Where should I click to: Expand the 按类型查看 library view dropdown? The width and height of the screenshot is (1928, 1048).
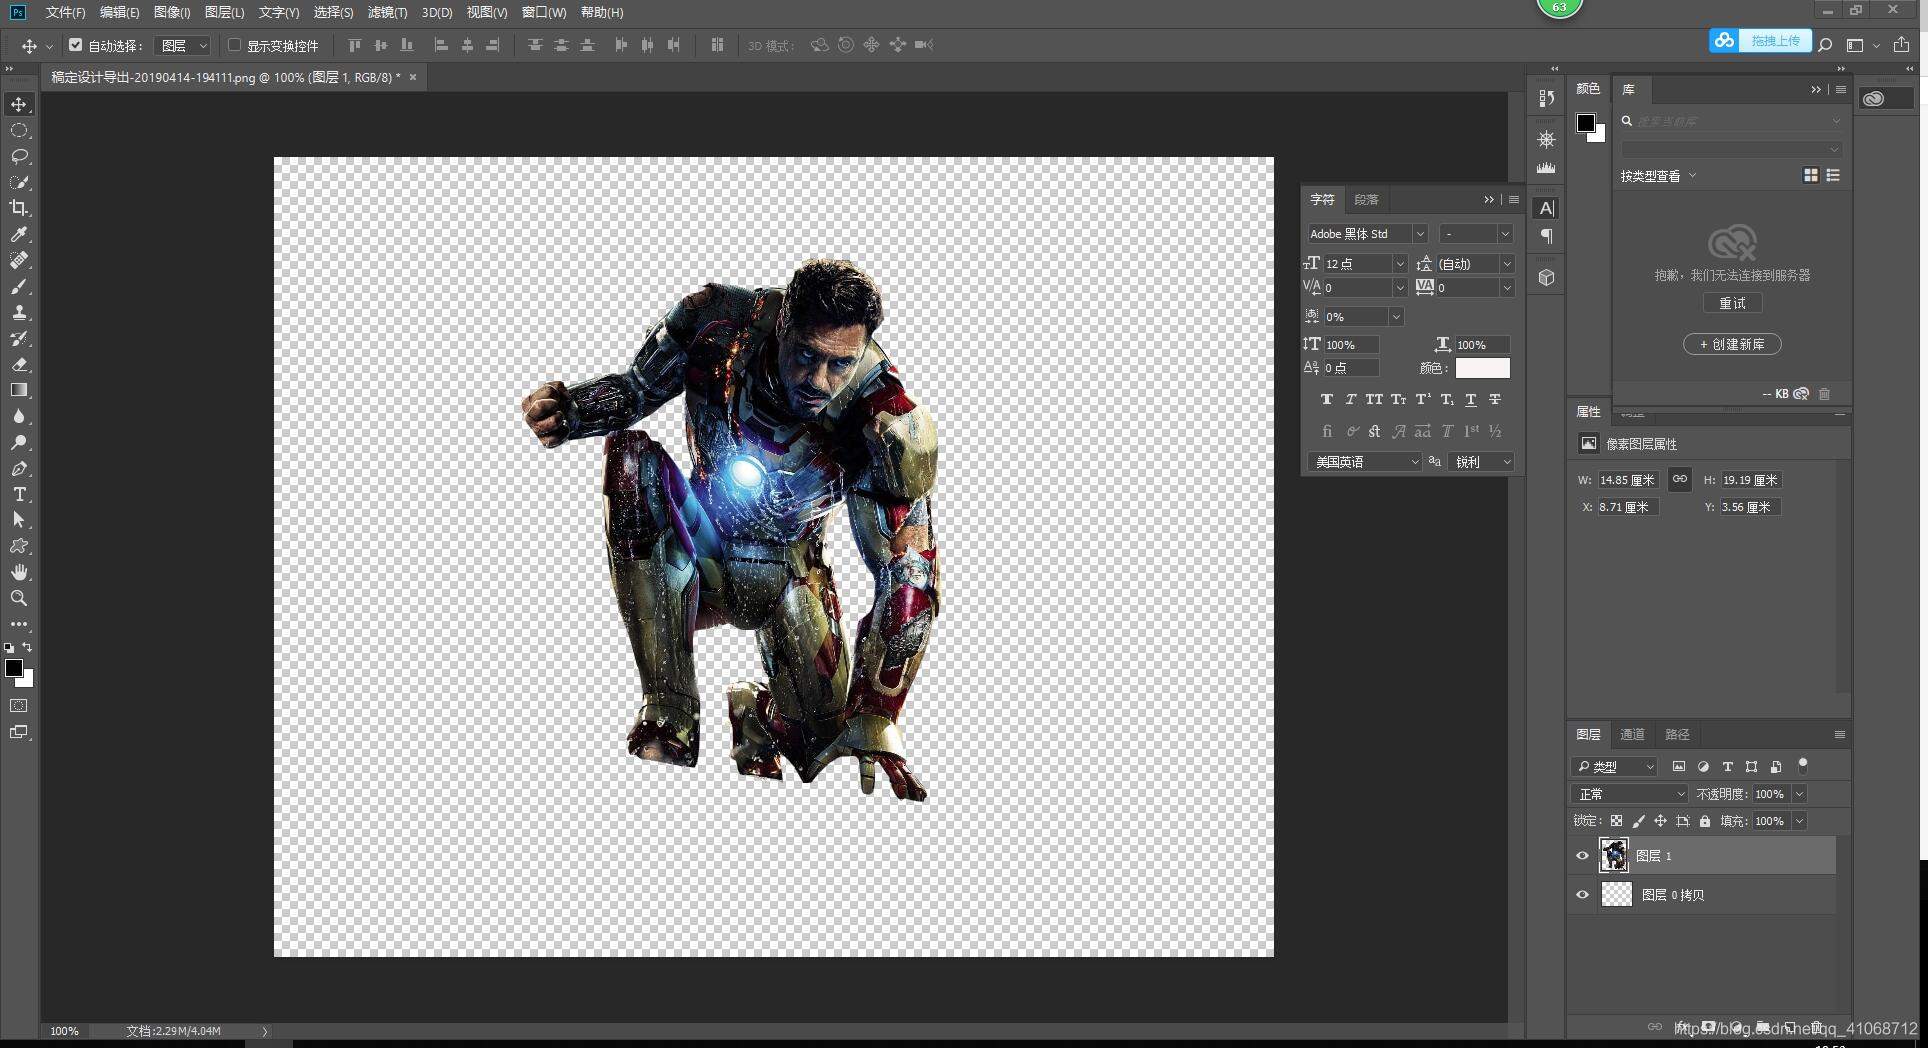tap(1659, 176)
